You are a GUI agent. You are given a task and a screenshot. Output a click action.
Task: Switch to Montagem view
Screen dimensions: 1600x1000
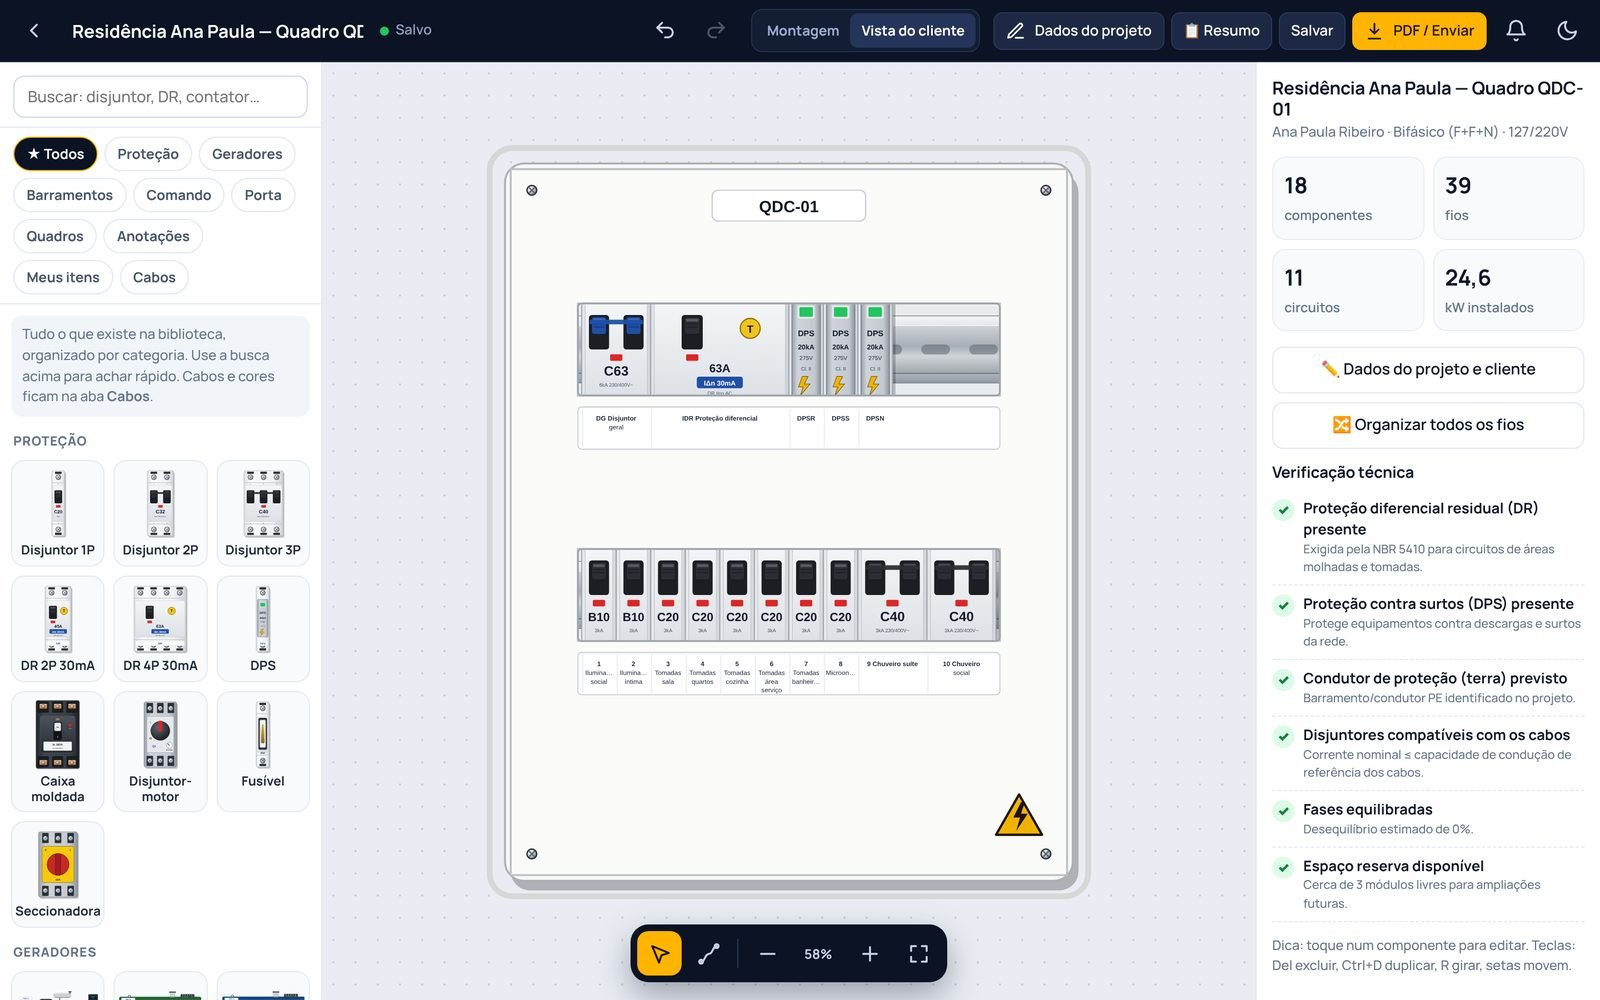(803, 31)
